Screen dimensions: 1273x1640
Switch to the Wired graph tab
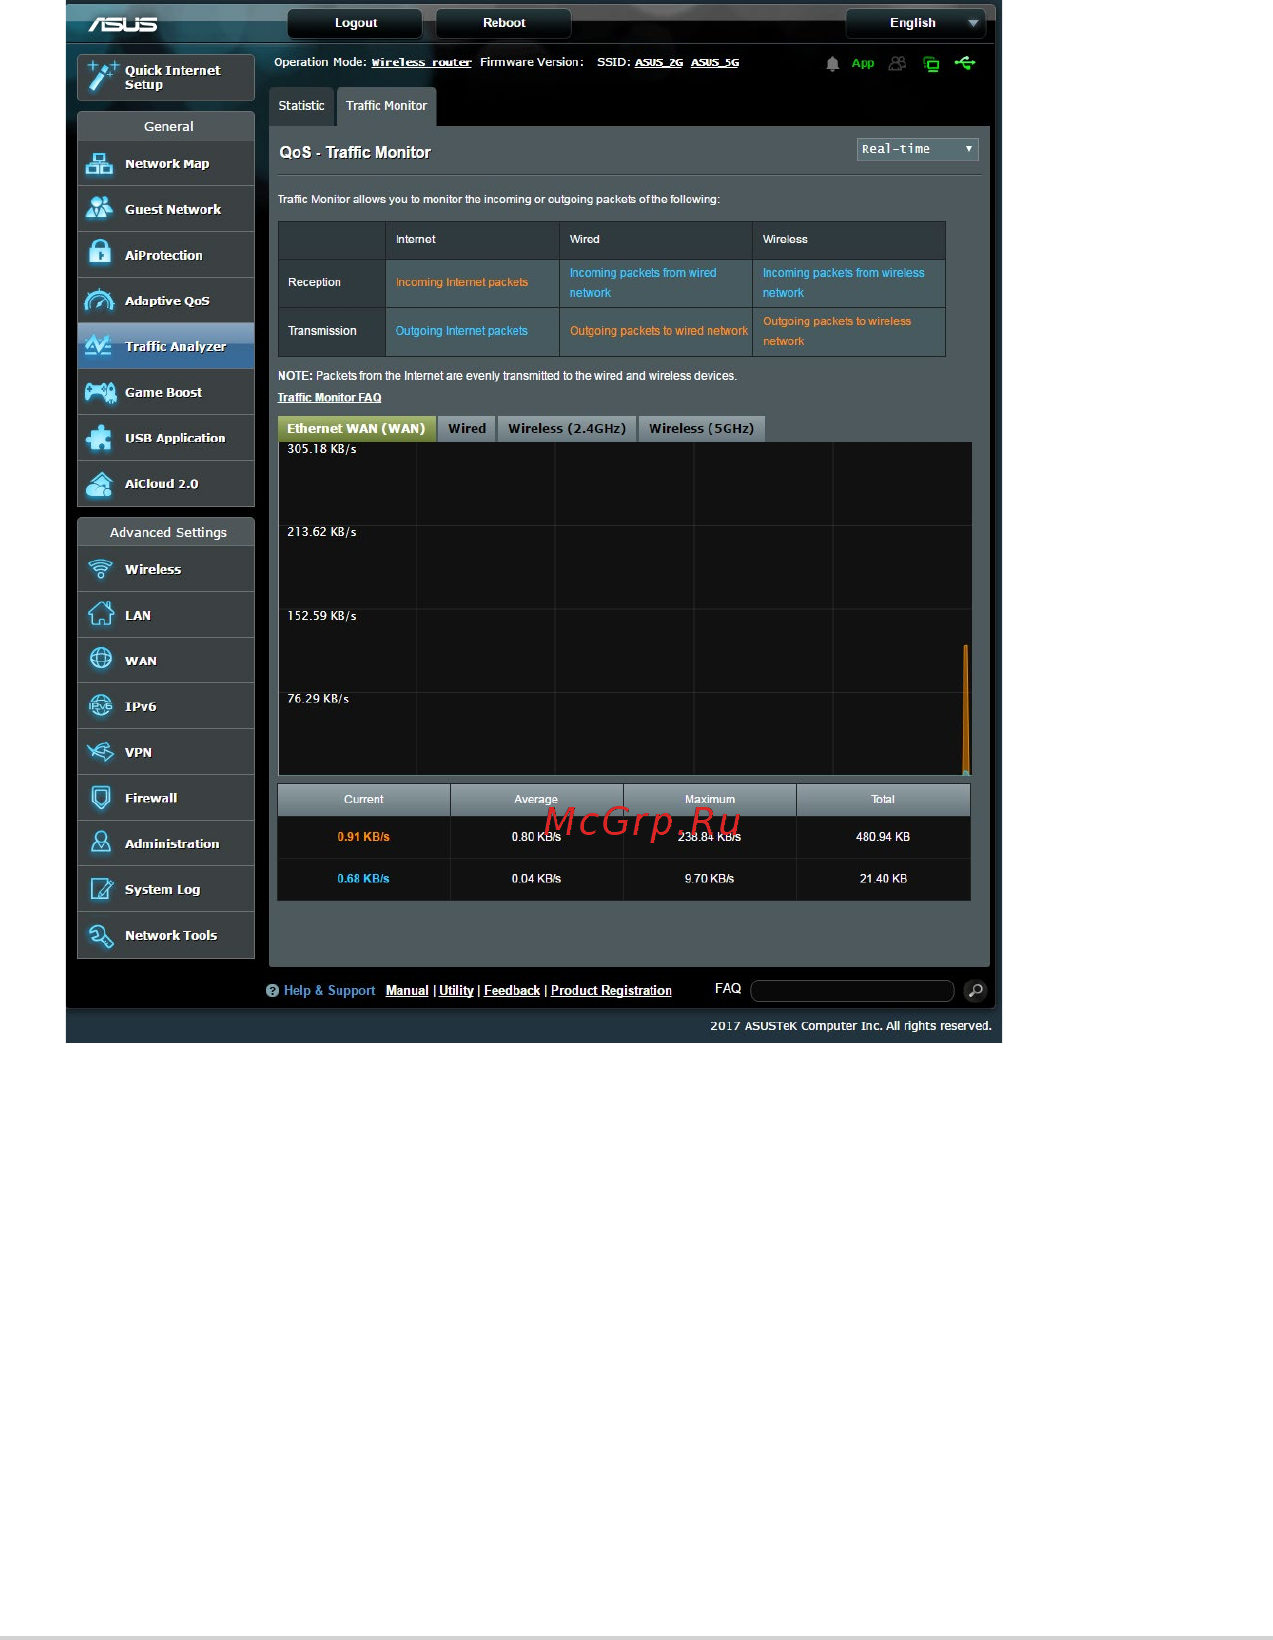[467, 429]
